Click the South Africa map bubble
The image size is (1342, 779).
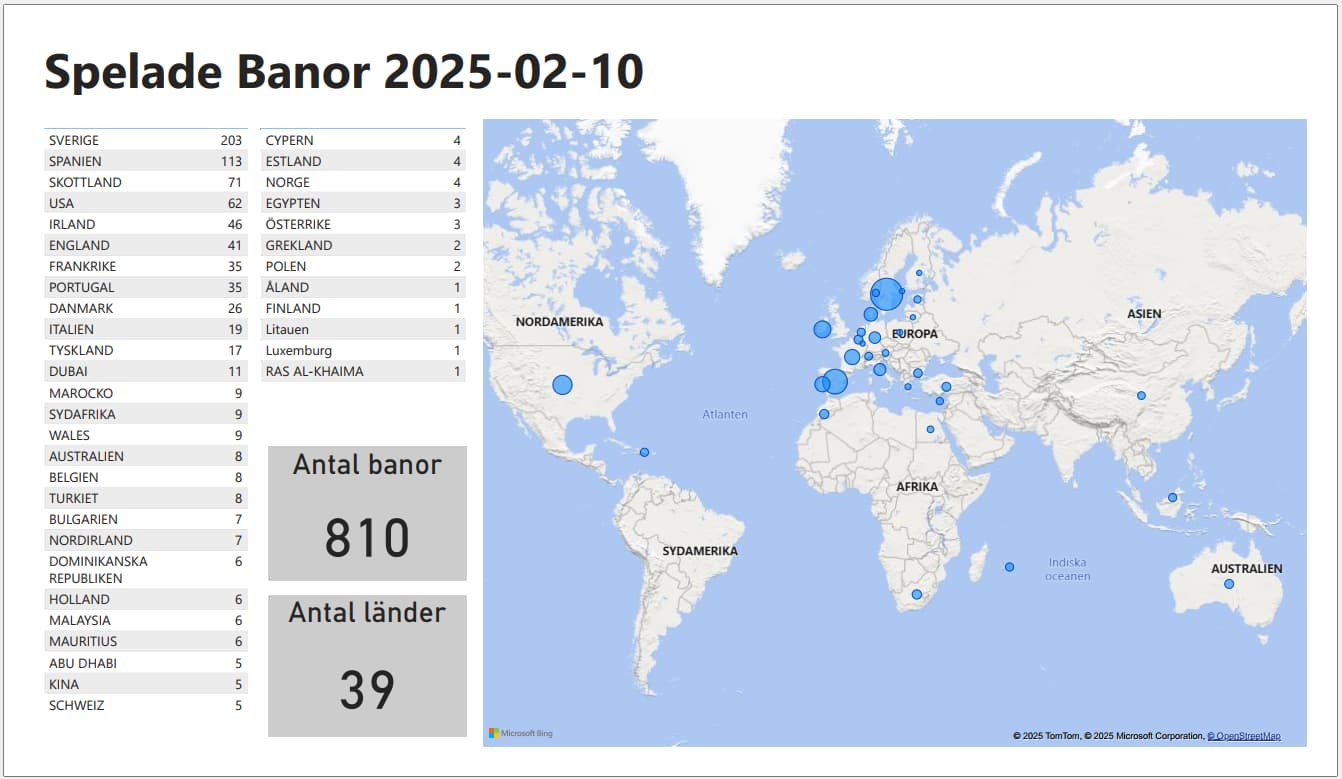point(916,594)
